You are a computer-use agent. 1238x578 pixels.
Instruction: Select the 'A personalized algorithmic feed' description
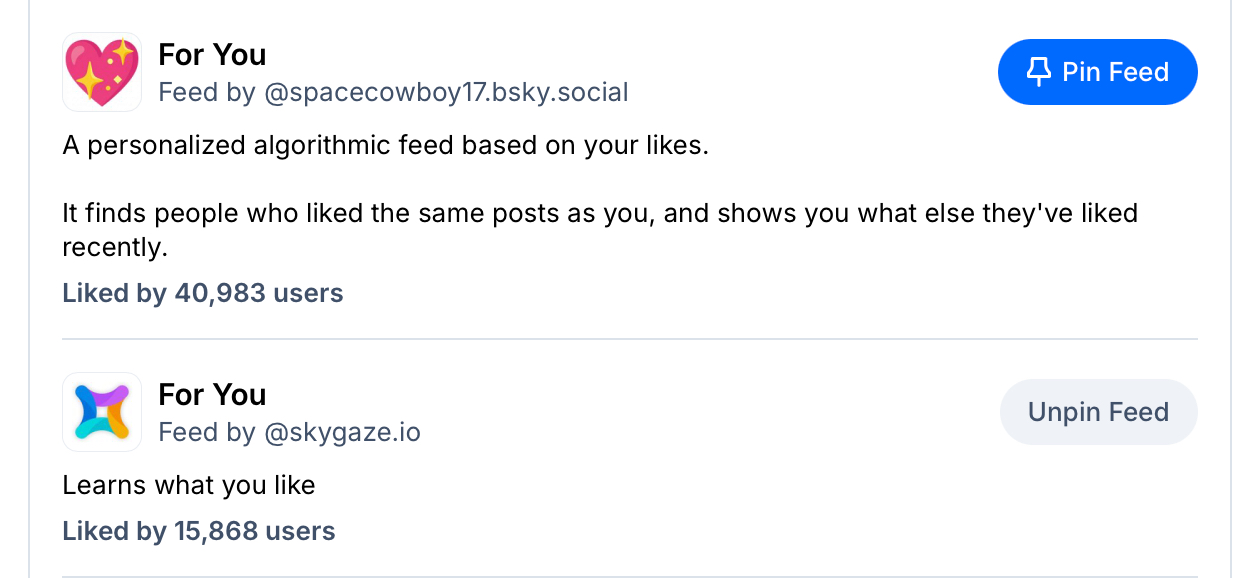click(385, 146)
